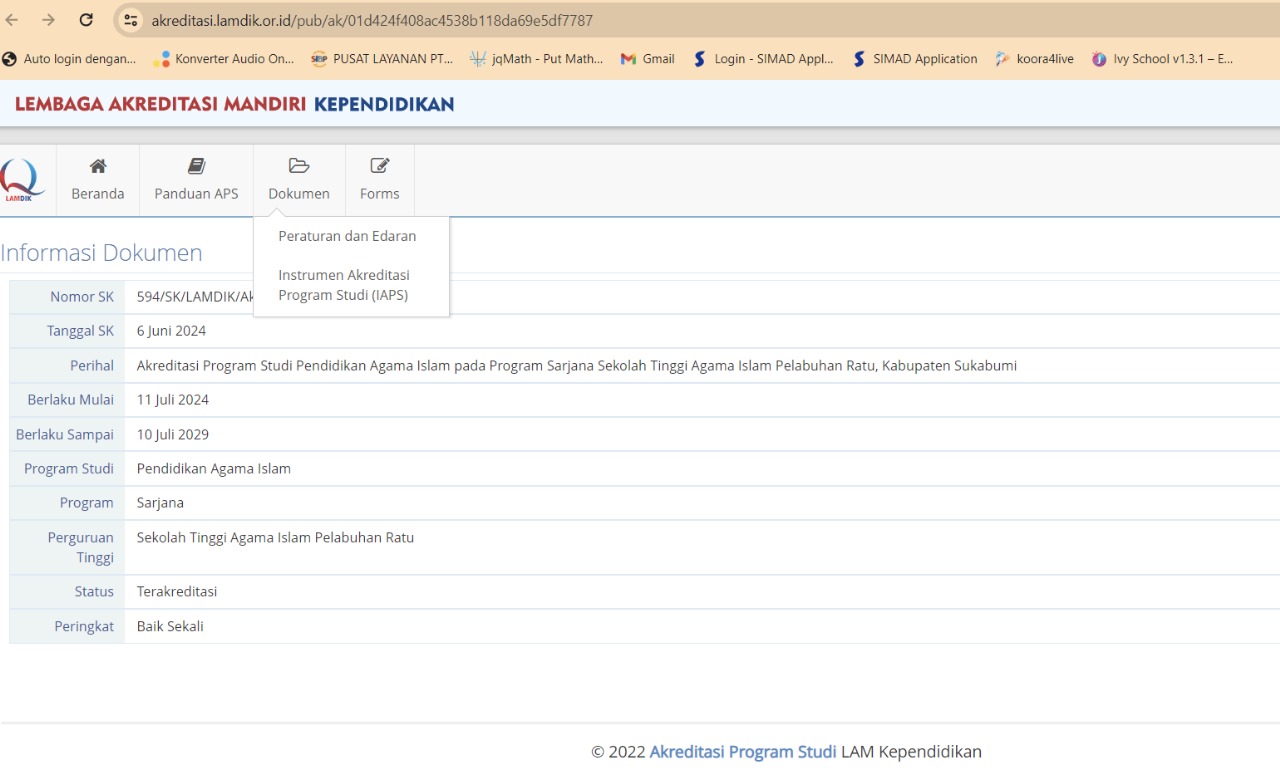Select the date '10 Juli 2029'
This screenshot has width=1280, height=779.
[173, 435]
